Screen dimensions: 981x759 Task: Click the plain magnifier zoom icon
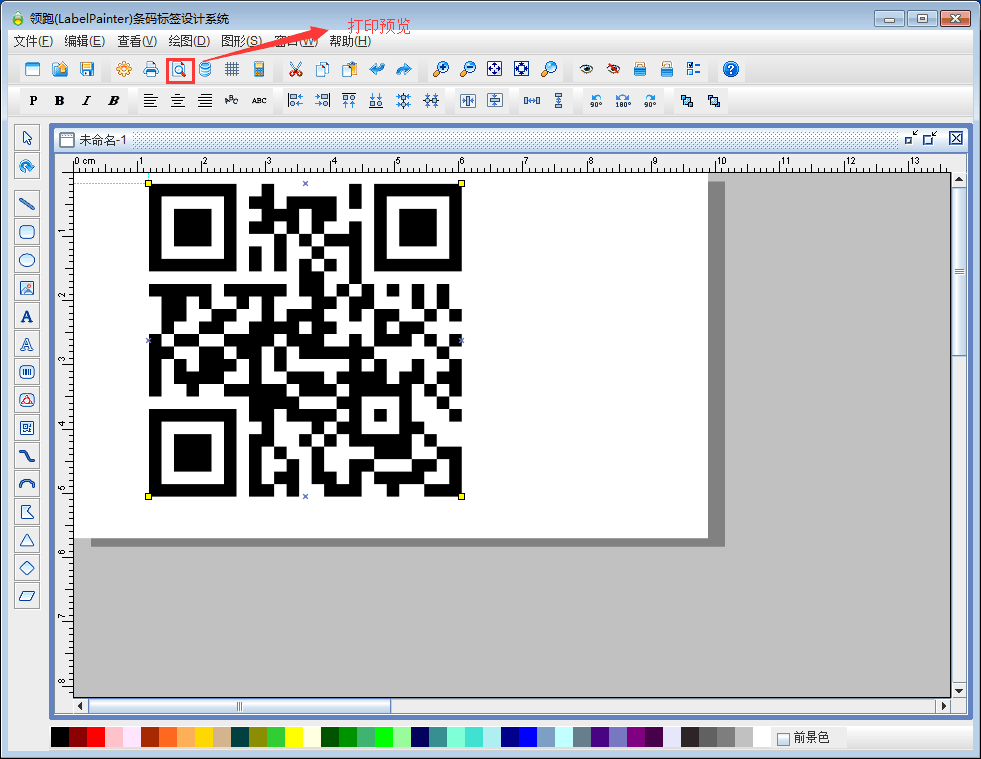coord(549,69)
